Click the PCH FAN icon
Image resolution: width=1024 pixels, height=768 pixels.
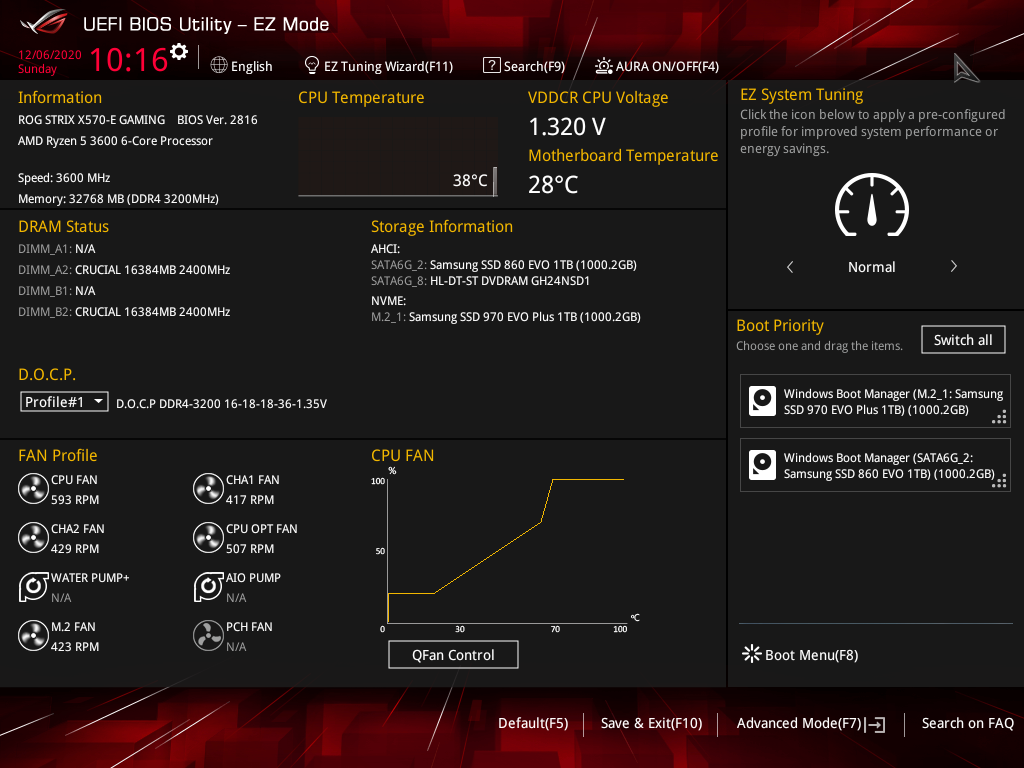tap(208, 635)
